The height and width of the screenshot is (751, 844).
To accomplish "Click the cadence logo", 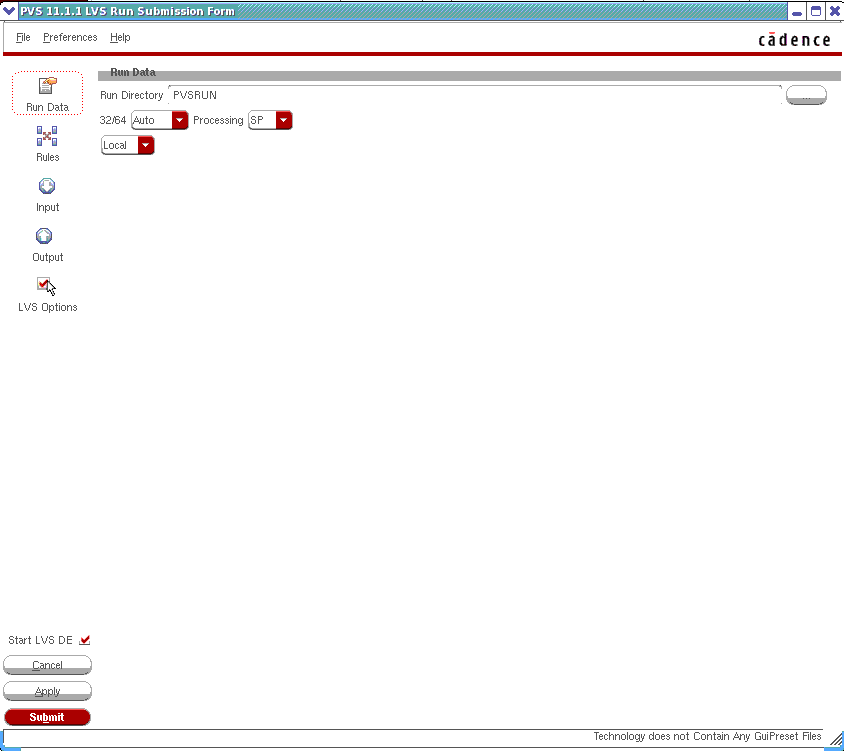I will 794,39.
